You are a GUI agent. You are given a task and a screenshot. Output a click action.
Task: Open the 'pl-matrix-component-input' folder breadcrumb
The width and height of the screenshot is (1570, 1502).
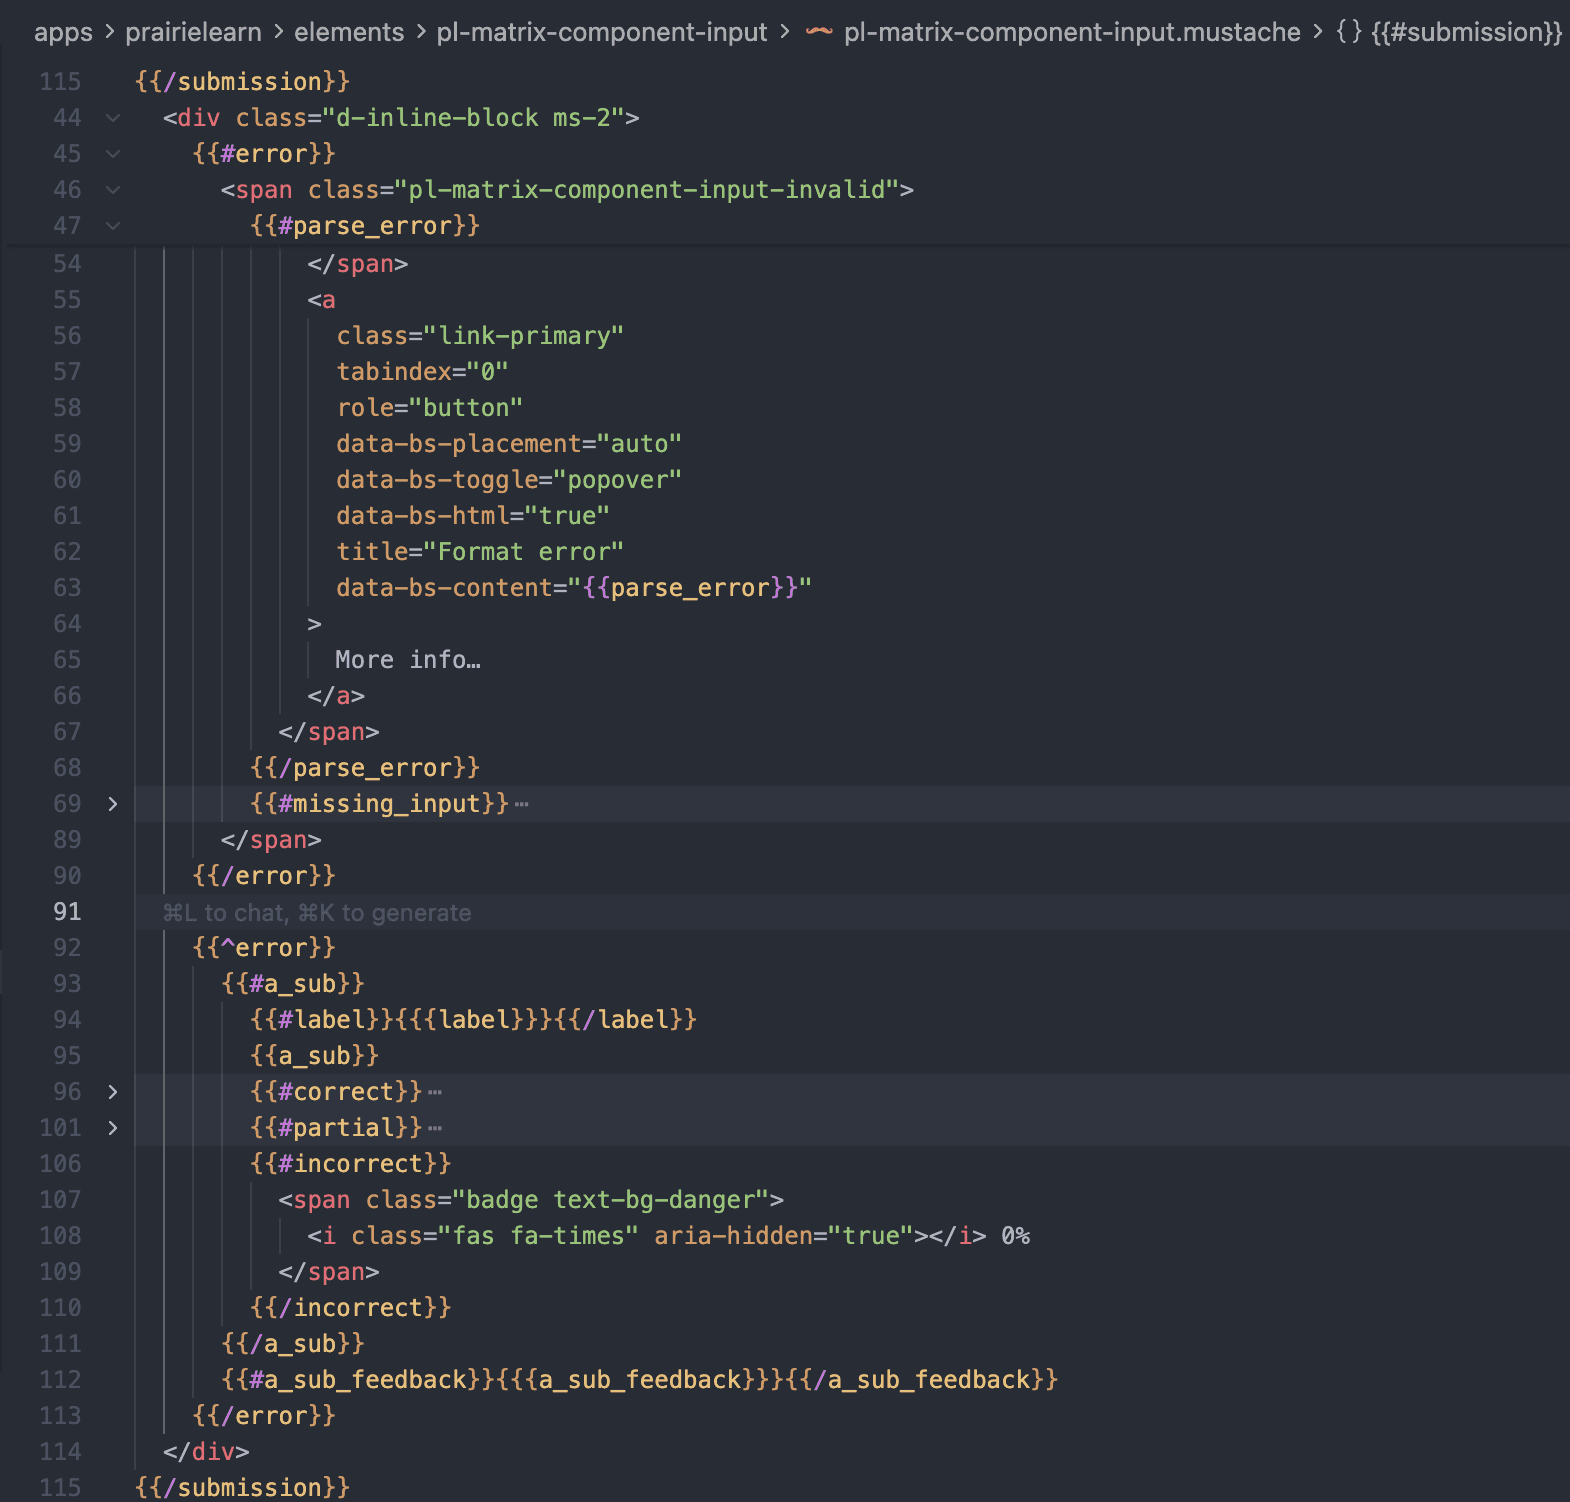click(602, 32)
